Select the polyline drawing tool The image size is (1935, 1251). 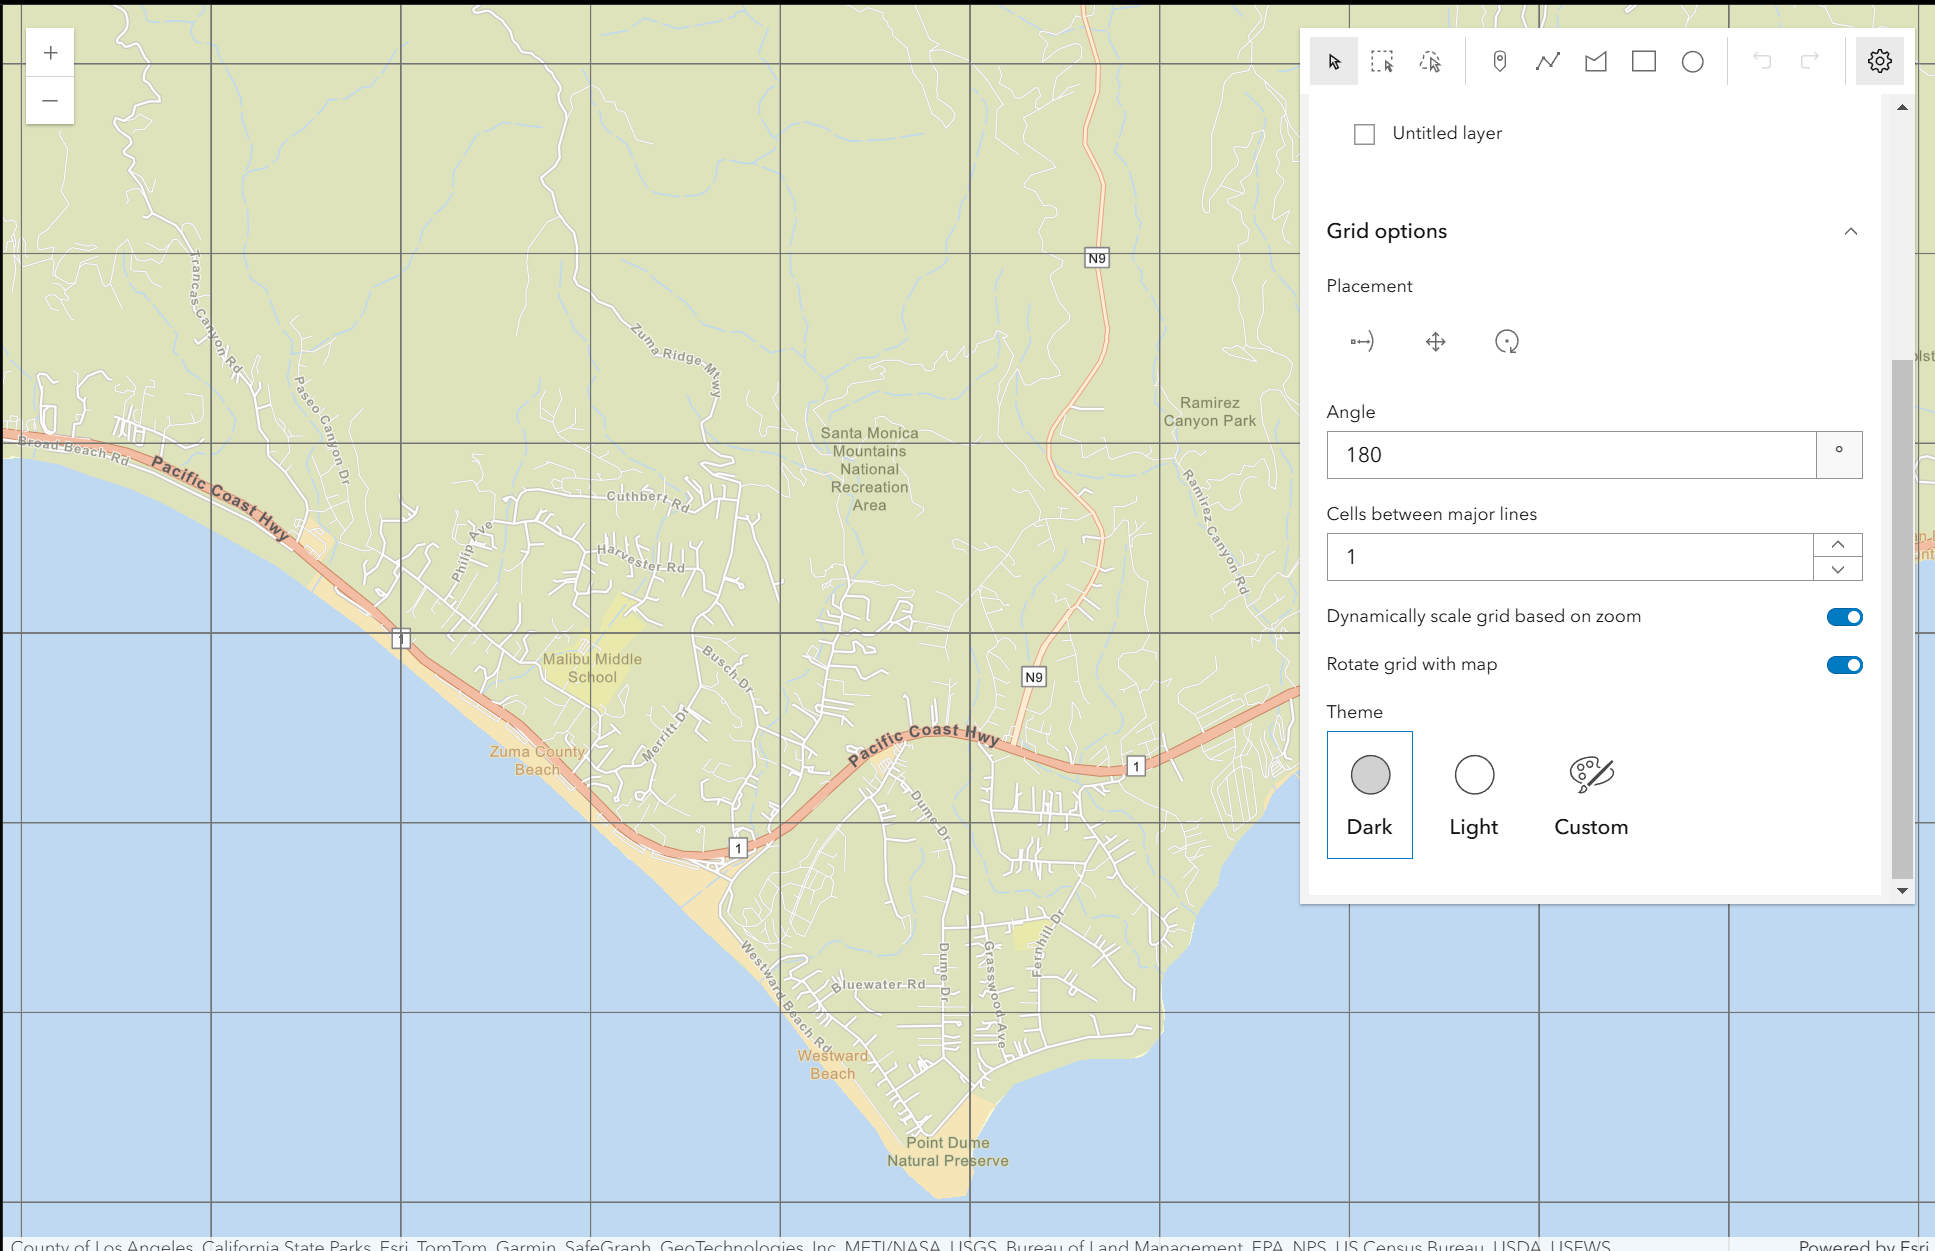click(x=1547, y=61)
